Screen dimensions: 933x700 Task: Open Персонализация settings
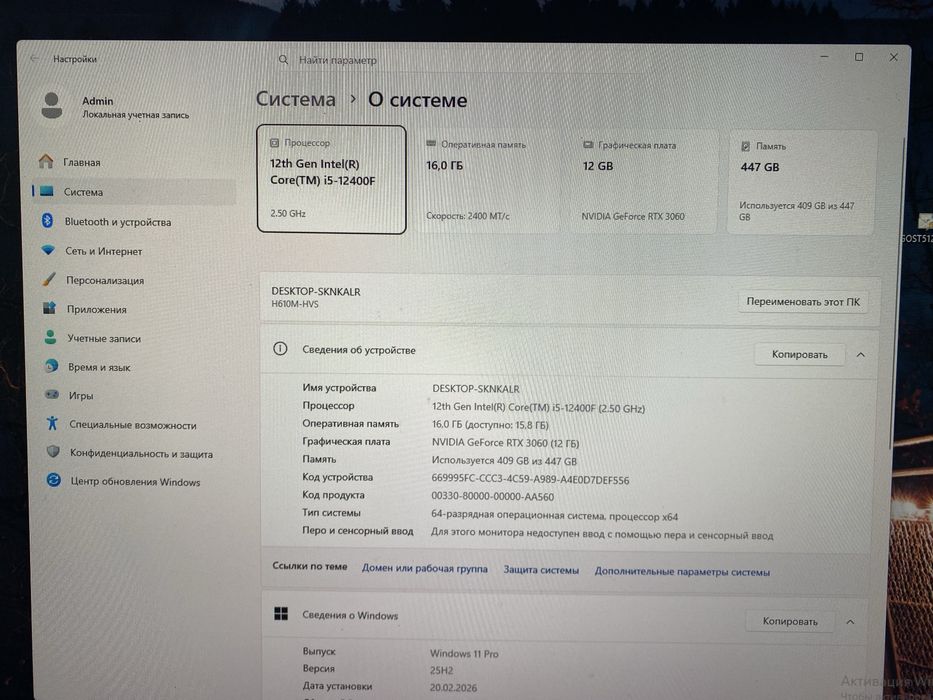[136, 280]
